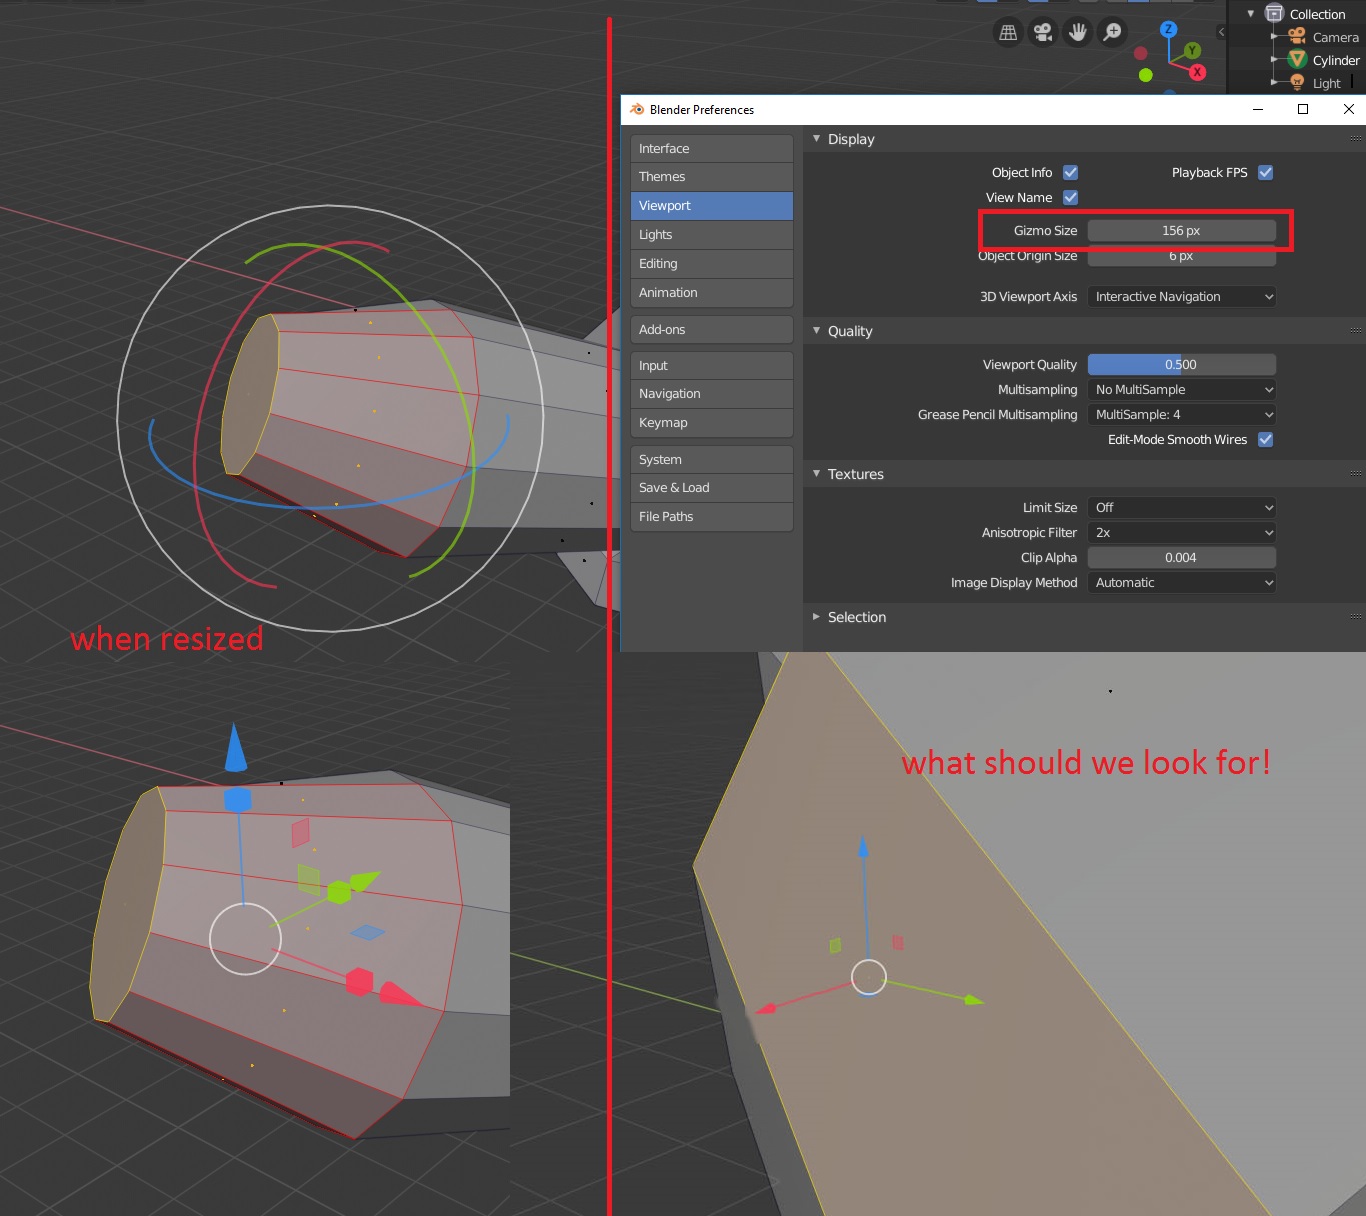Open the Keymap preferences section
Screen dimensions: 1366x1216
click(712, 422)
